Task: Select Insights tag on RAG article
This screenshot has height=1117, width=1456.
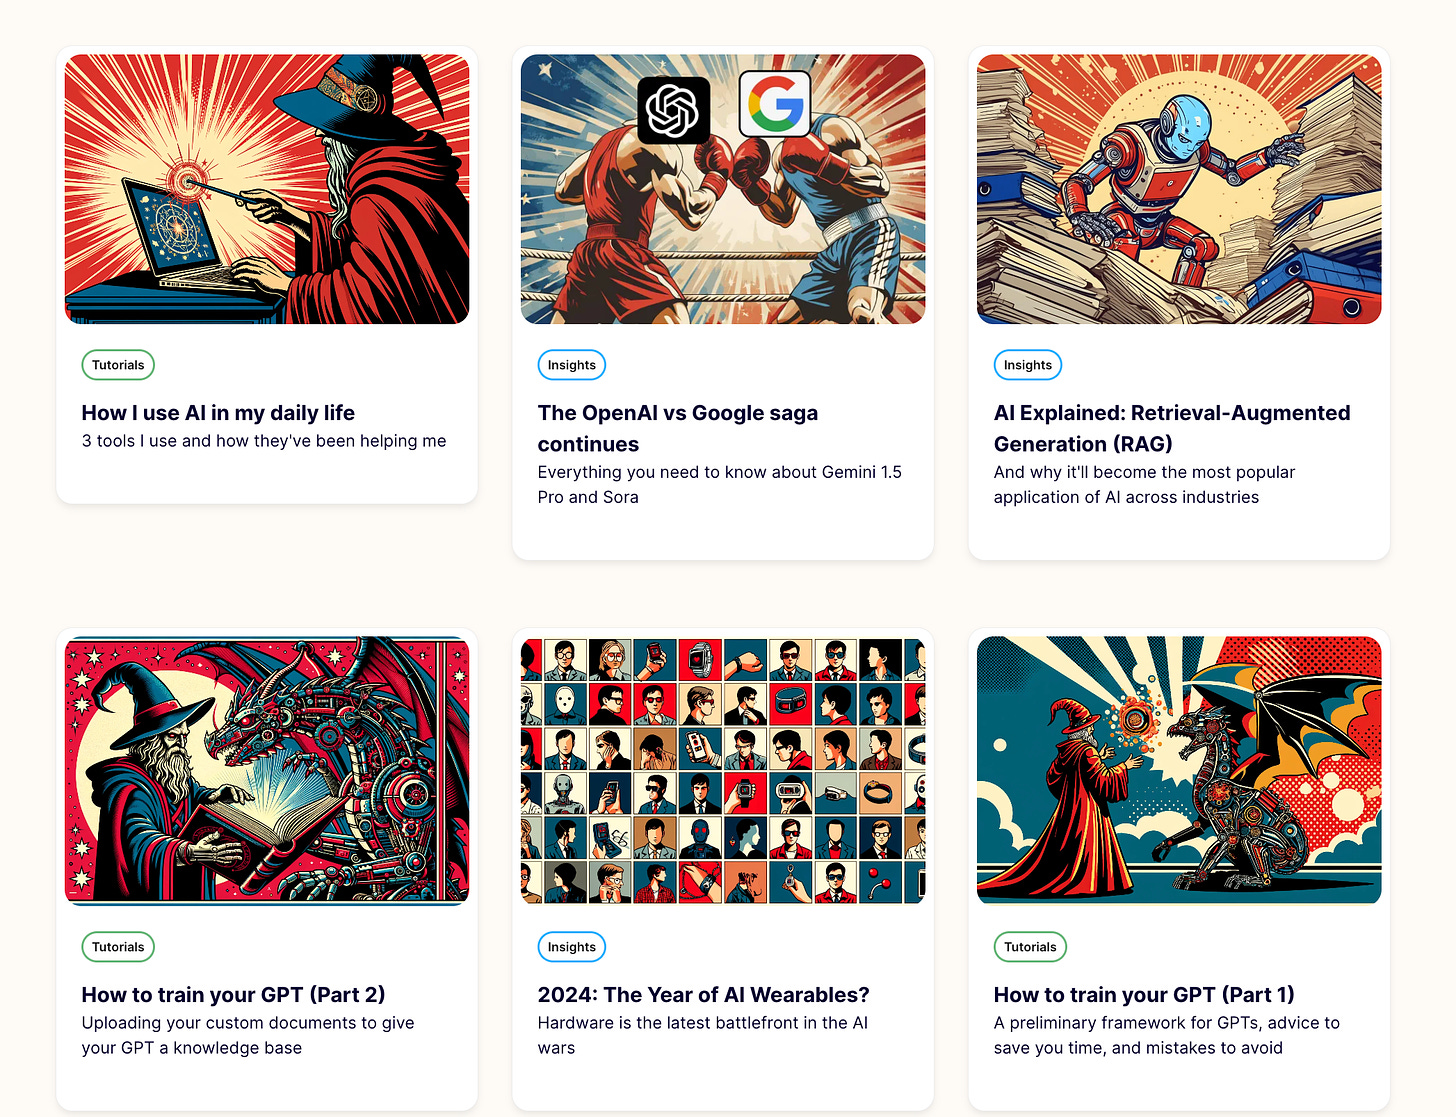Action: point(1028,365)
